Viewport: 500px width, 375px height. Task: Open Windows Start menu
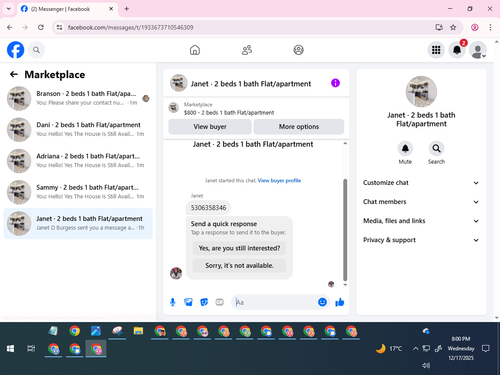click(10, 349)
